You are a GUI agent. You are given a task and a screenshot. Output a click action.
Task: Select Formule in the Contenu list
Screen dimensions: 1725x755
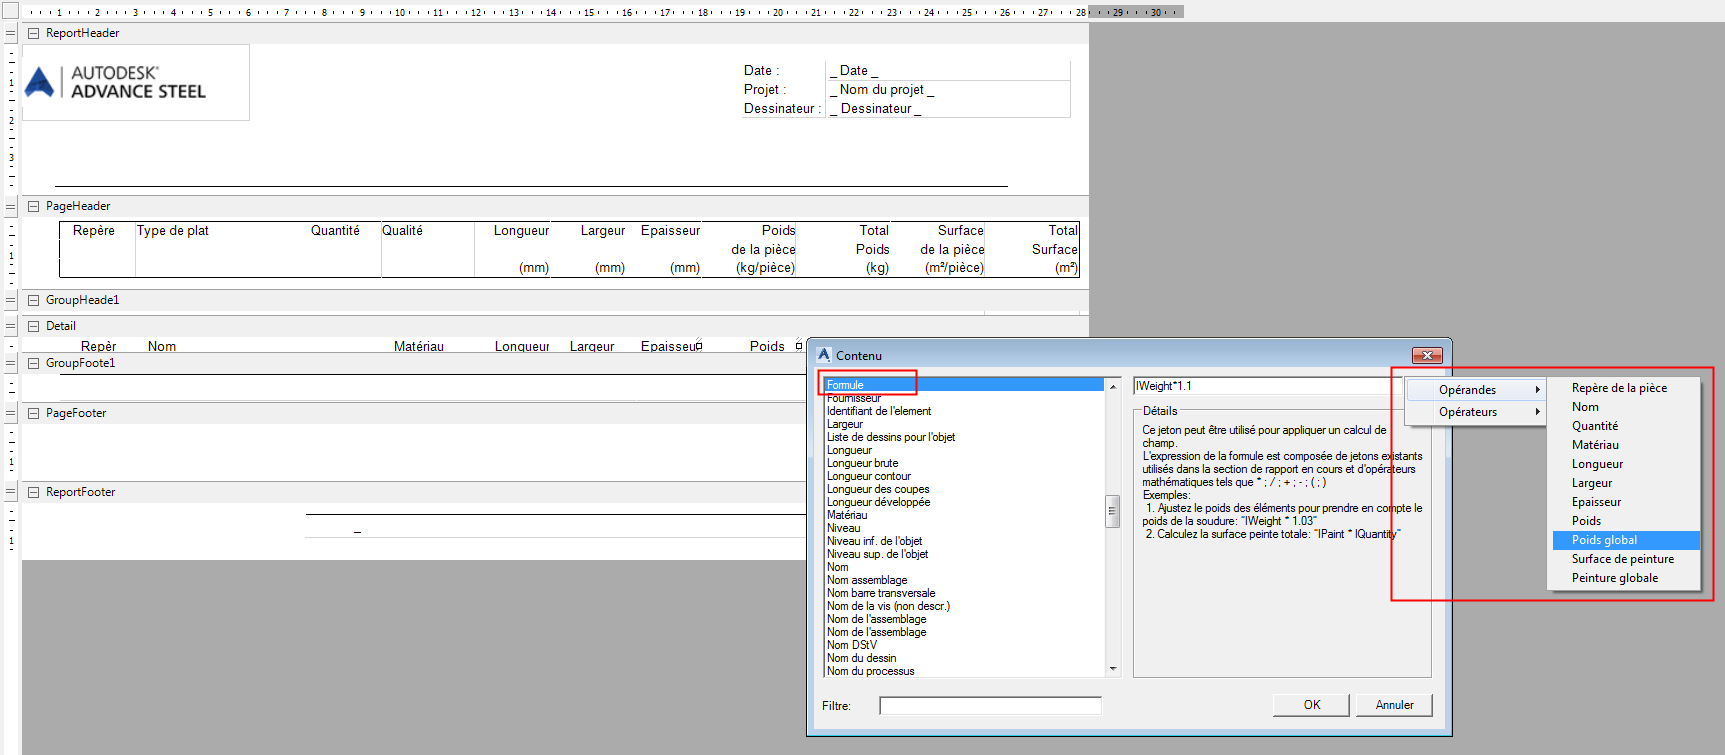tap(963, 385)
